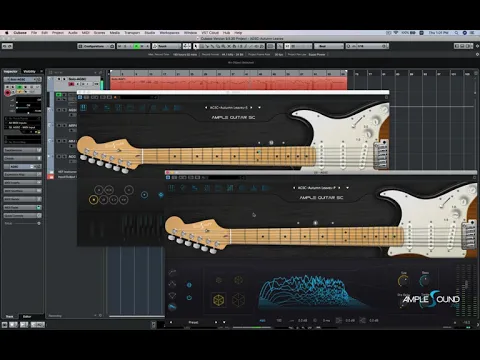The image size is (480, 360).
Task: Select the large dark cube icon beside the yellow cube
Action: point(238,300)
